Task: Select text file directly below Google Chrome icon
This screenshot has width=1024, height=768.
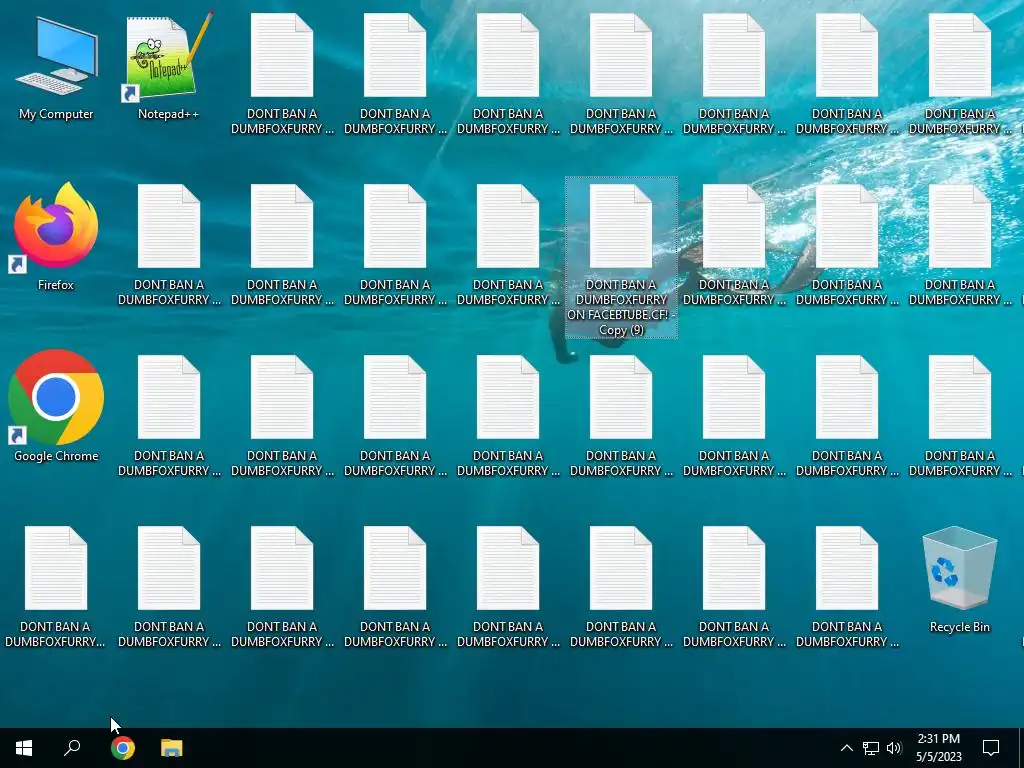Action: click(x=56, y=587)
